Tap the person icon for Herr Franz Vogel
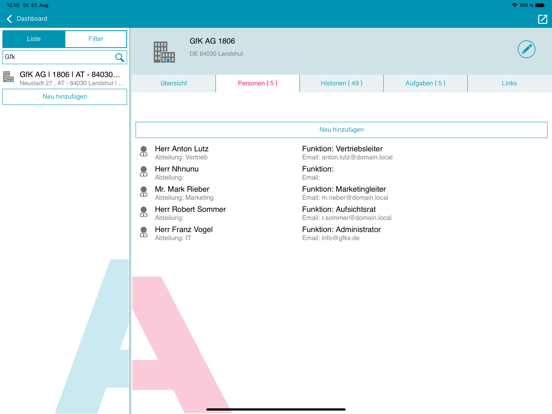Screen dimensions: 552x414 click(144, 232)
